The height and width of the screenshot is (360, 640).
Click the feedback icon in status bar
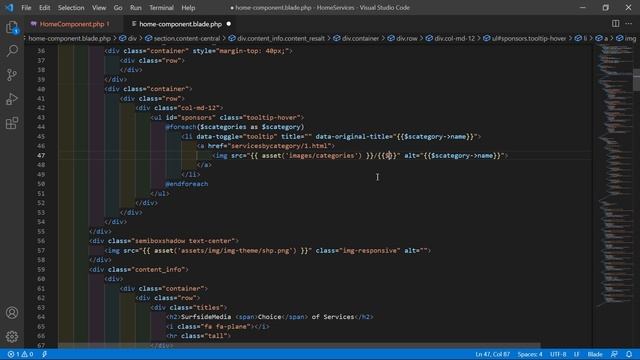pyautogui.click(x=614, y=354)
